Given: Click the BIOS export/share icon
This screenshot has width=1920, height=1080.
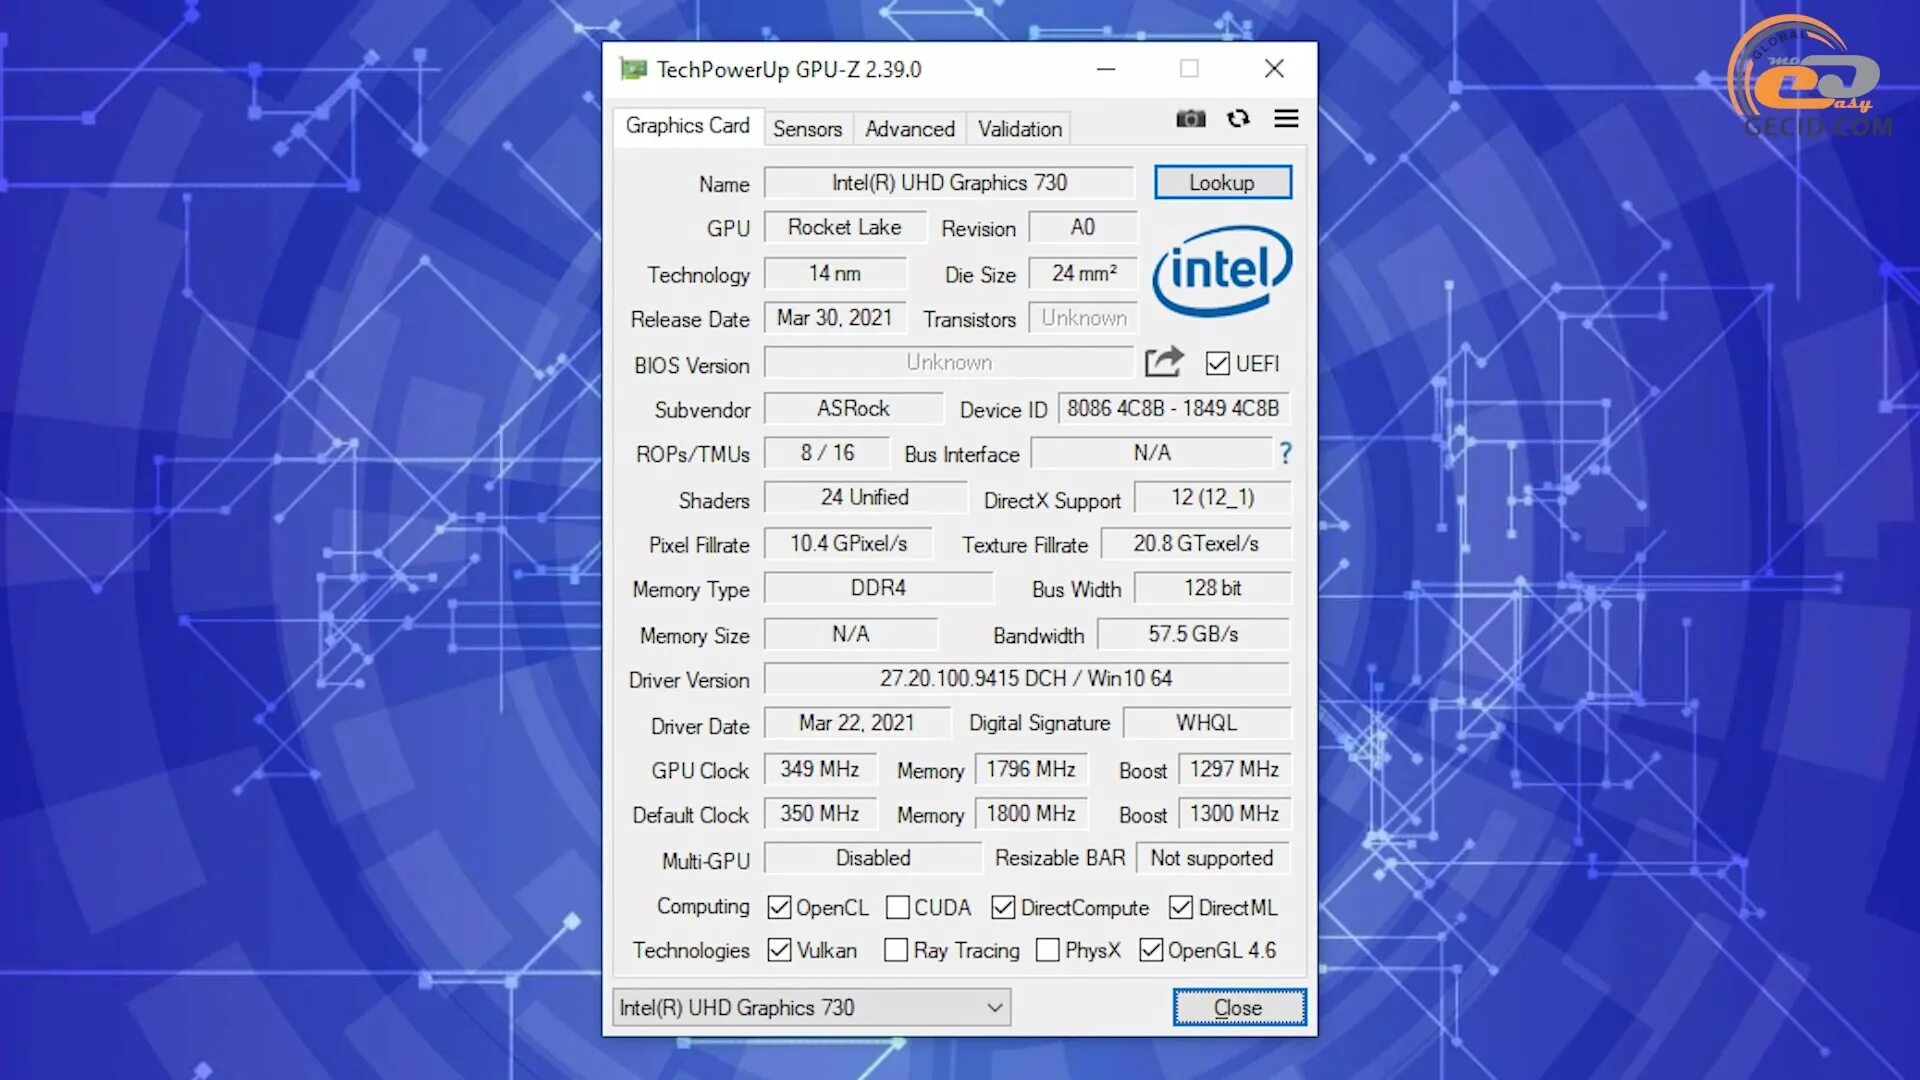Looking at the screenshot, I should [x=1163, y=361].
